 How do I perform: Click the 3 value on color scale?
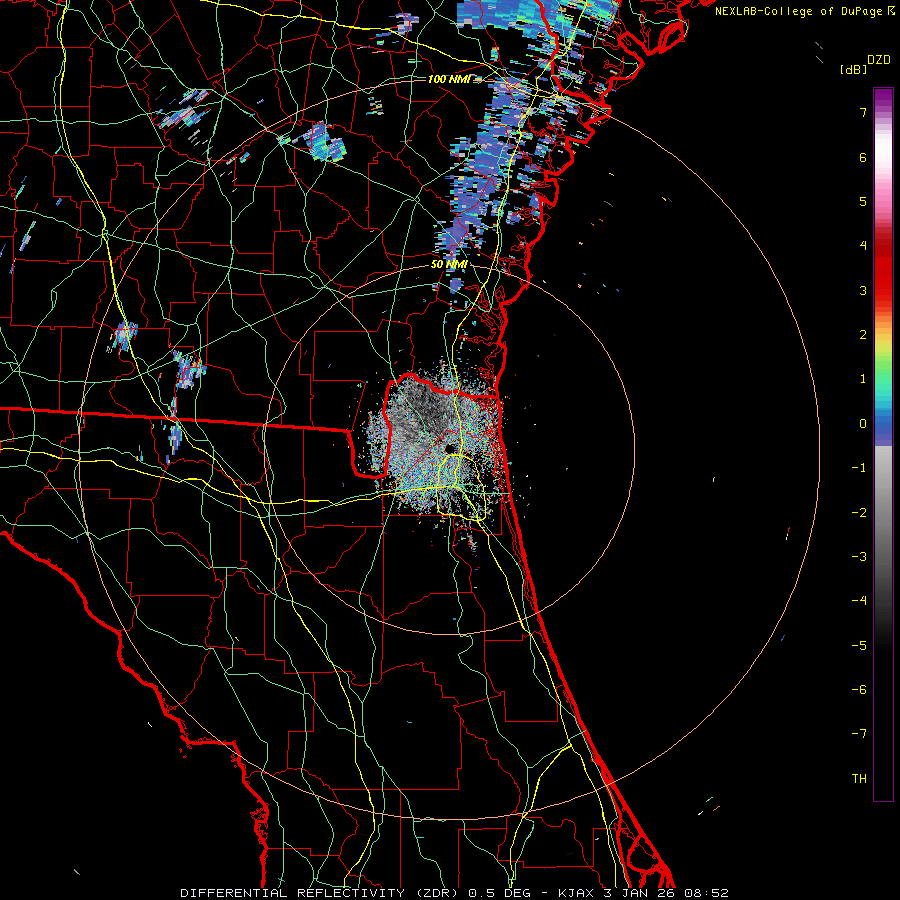tap(863, 290)
